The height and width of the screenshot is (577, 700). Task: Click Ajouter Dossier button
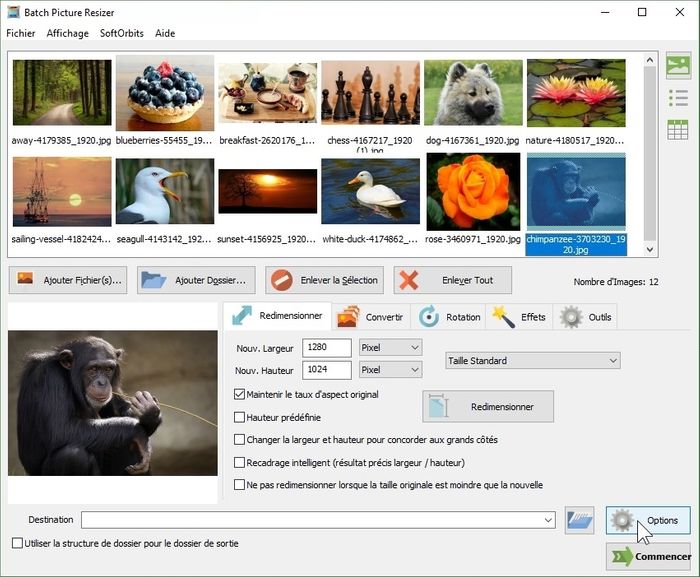coord(196,280)
